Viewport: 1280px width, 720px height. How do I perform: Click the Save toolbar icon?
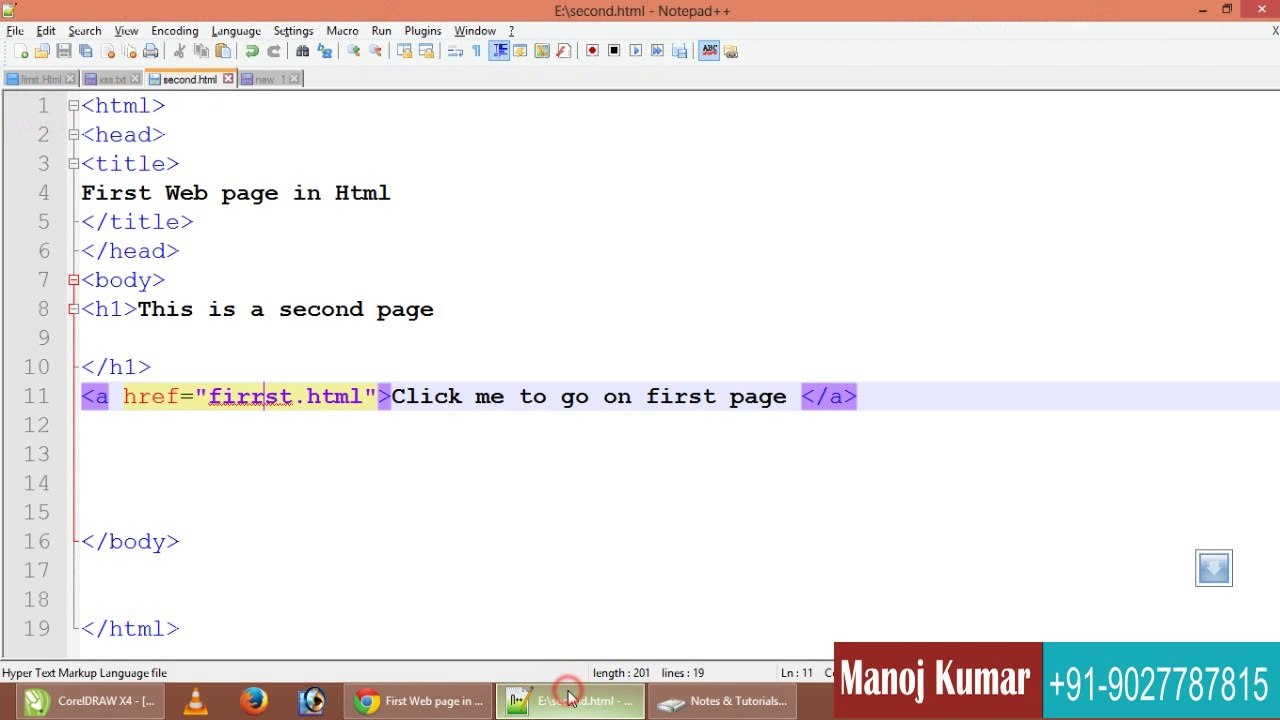pyautogui.click(x=64, y=51)
